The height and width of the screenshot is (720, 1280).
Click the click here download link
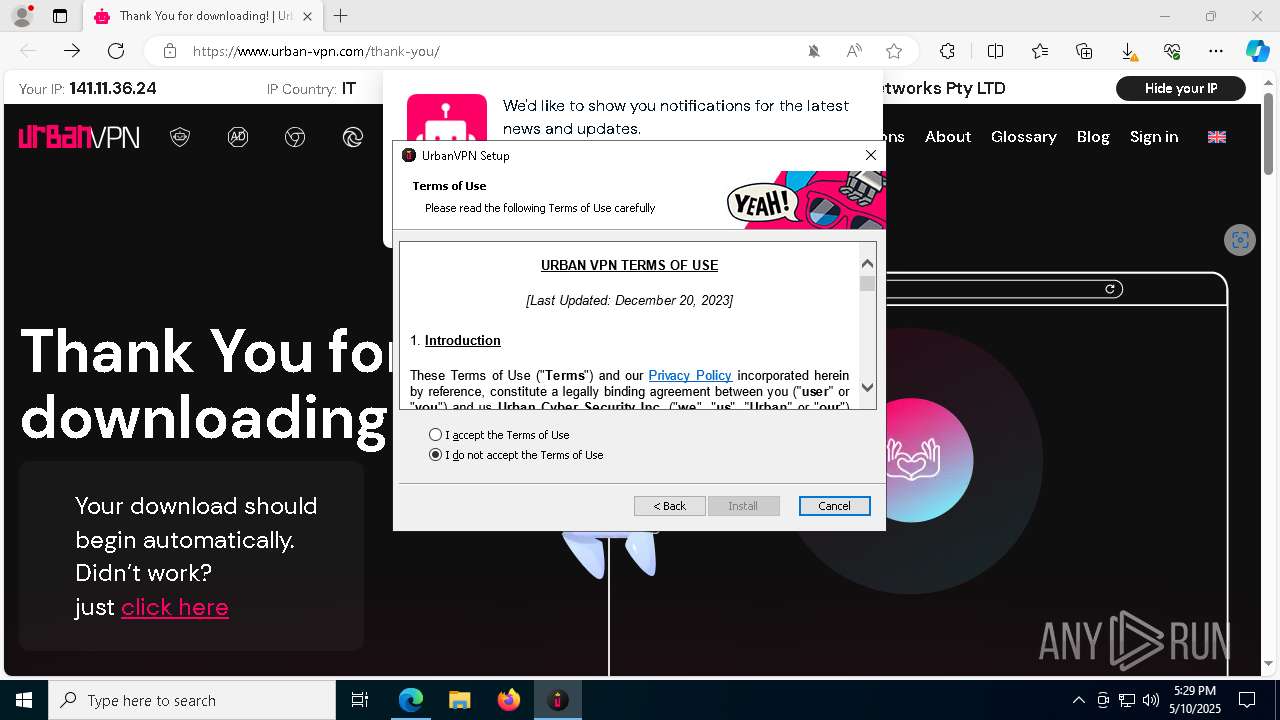(x=175, y=607)
